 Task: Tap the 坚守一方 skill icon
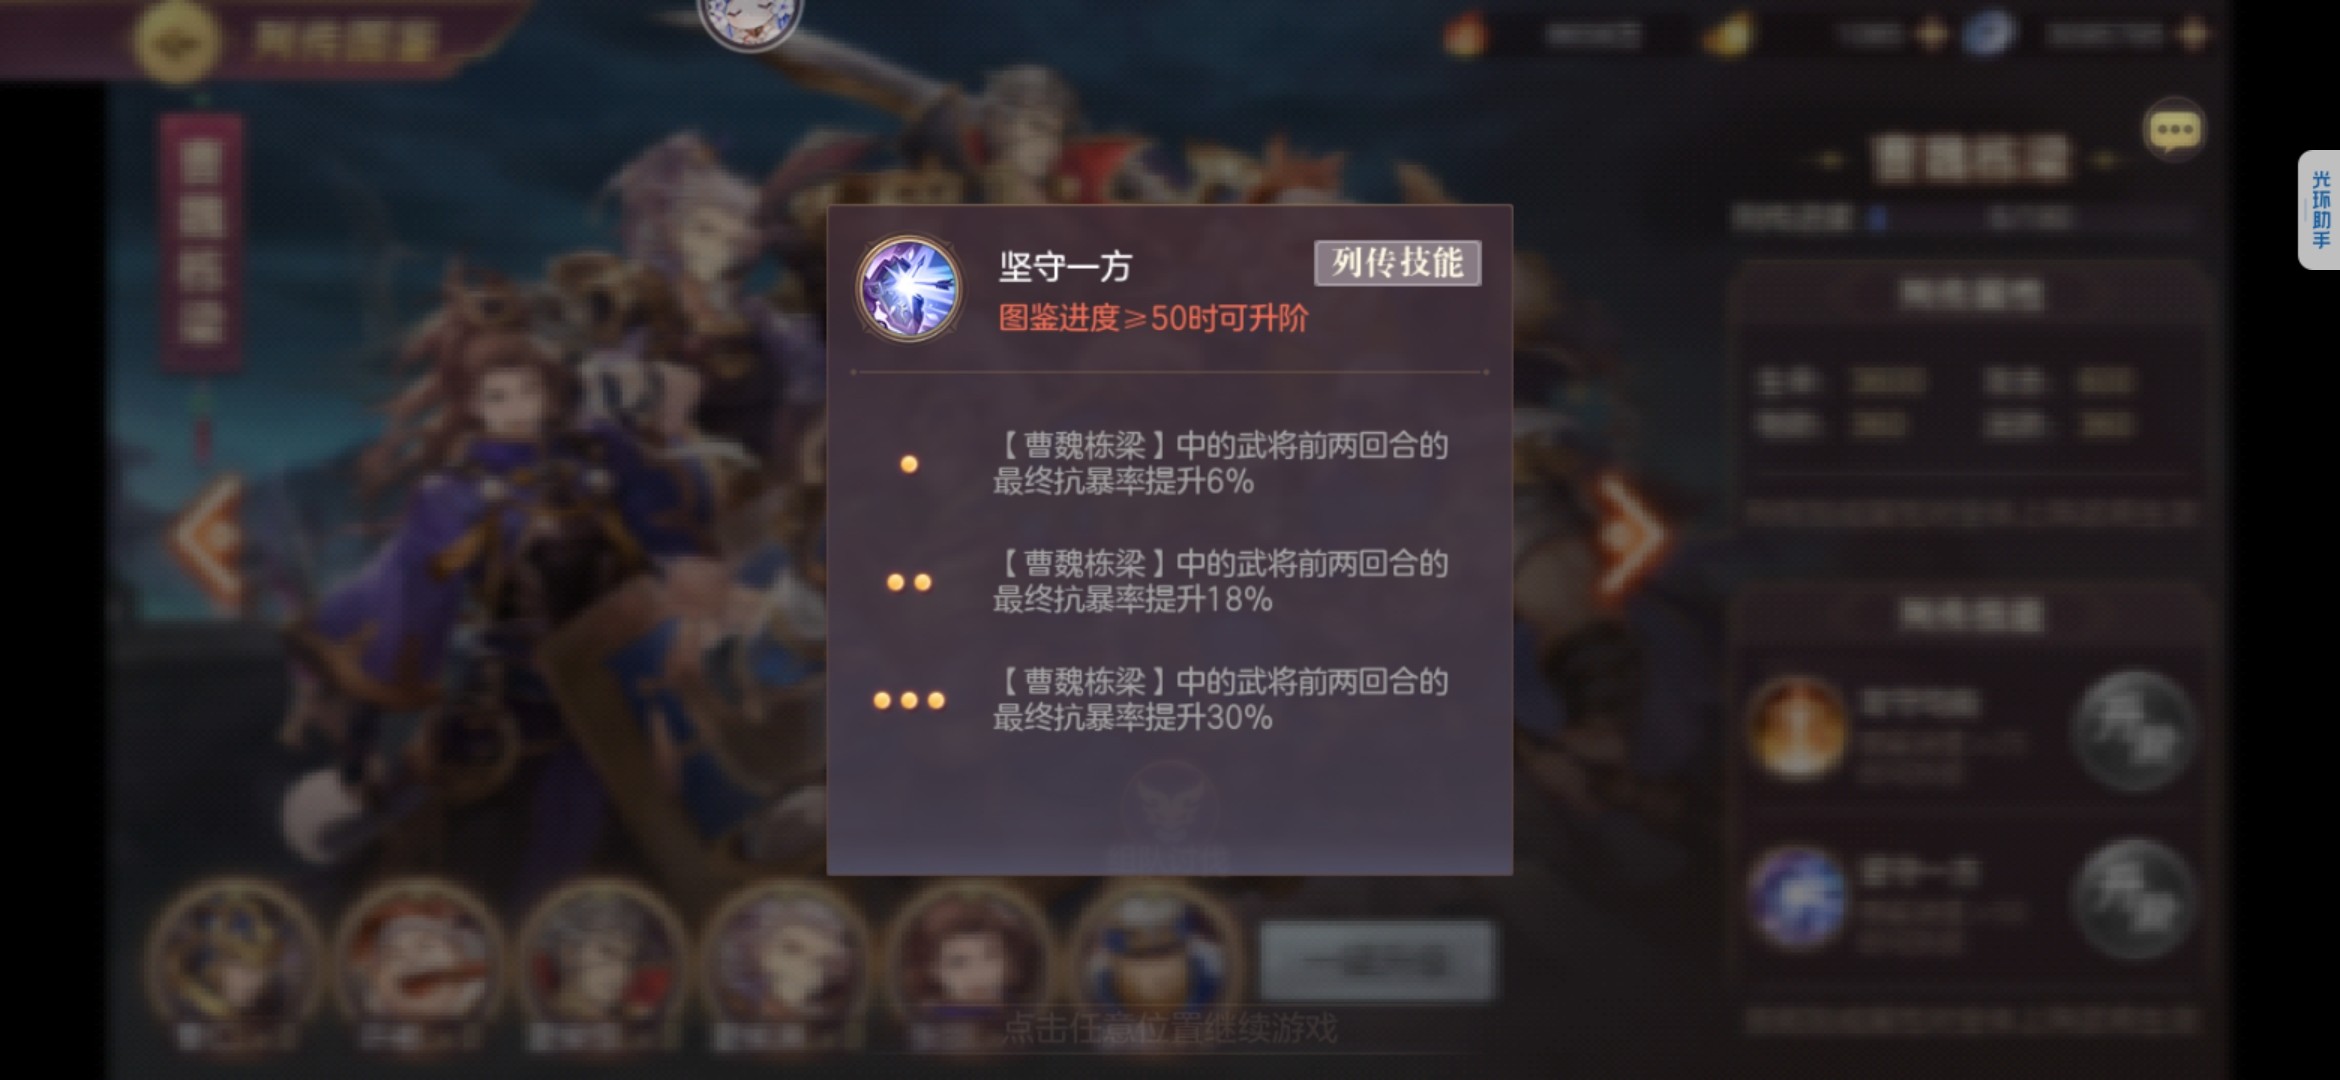908,288
